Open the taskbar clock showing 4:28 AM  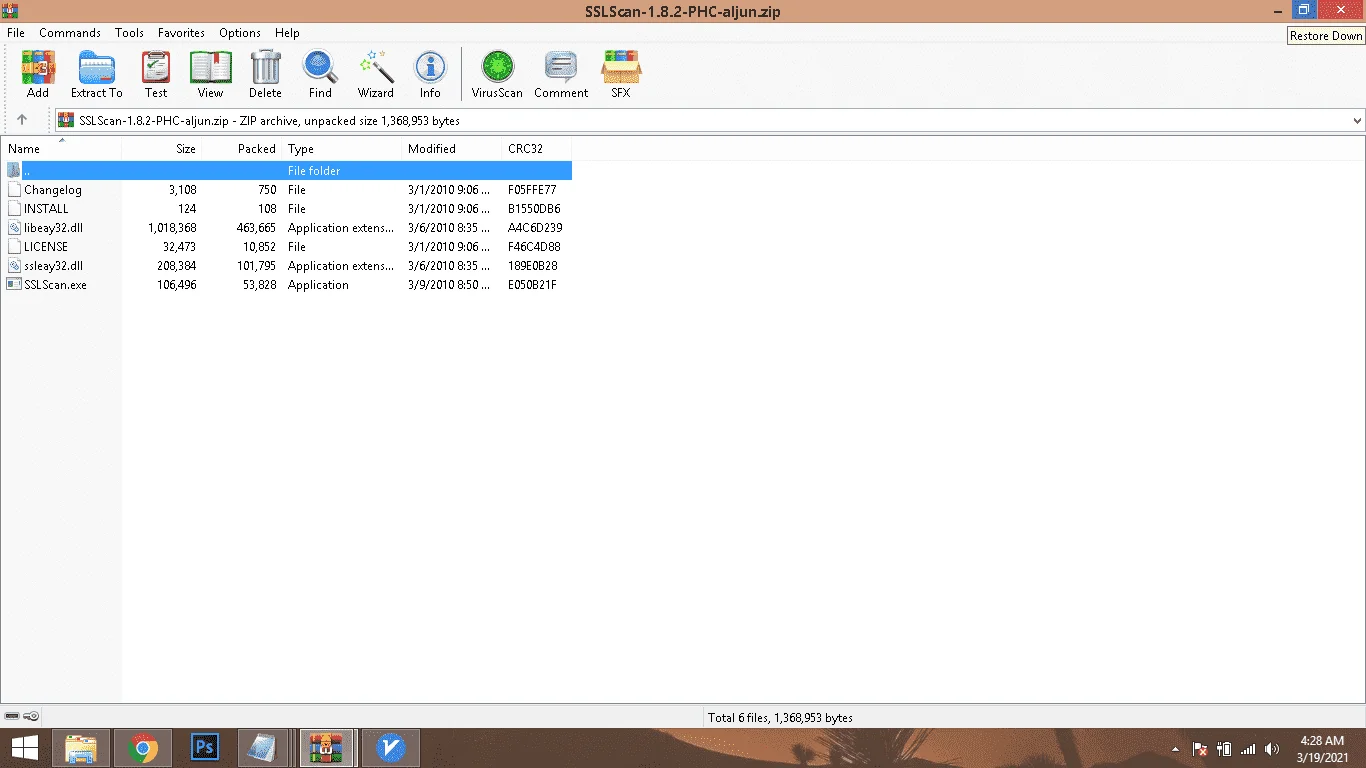[1322, 748]
